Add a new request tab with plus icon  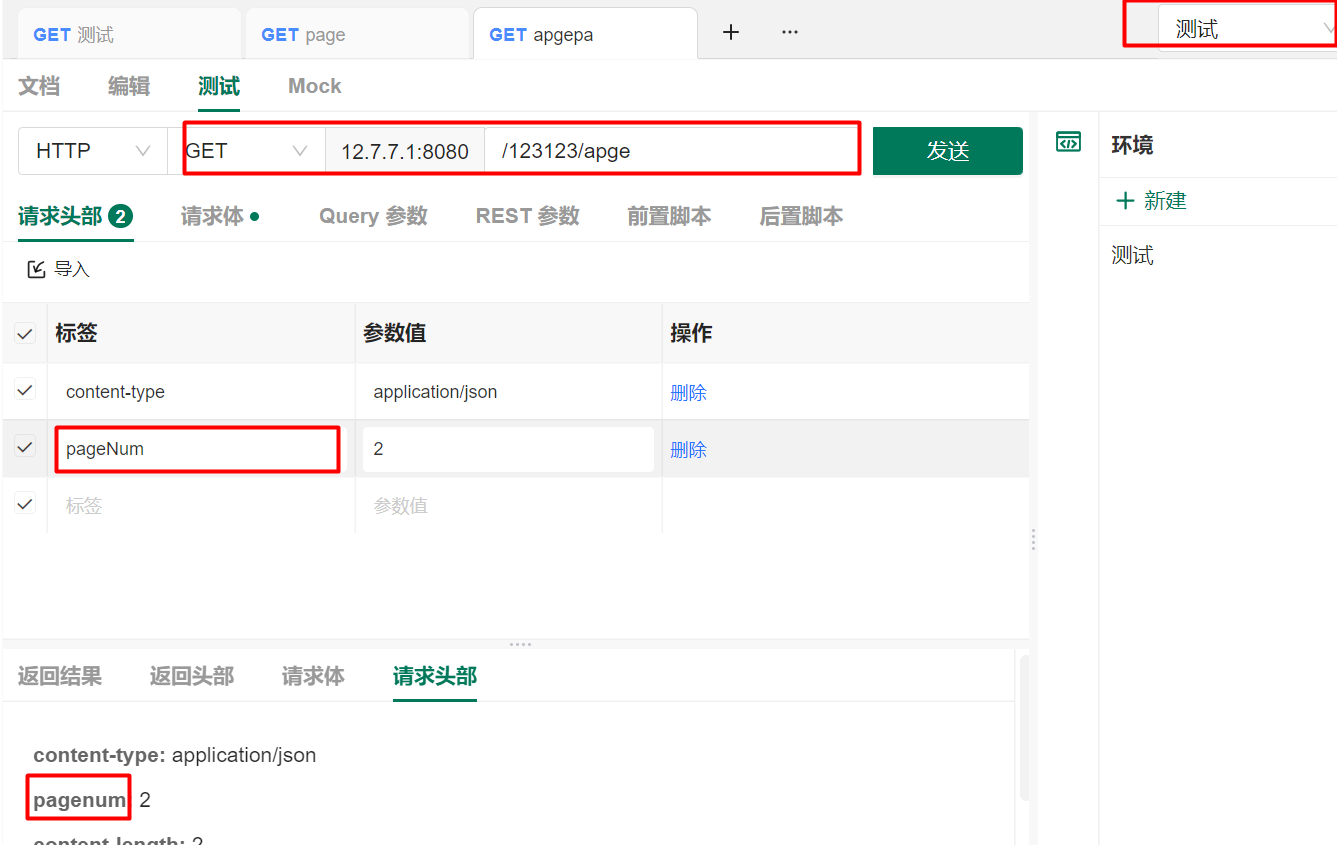click(731, 32)
